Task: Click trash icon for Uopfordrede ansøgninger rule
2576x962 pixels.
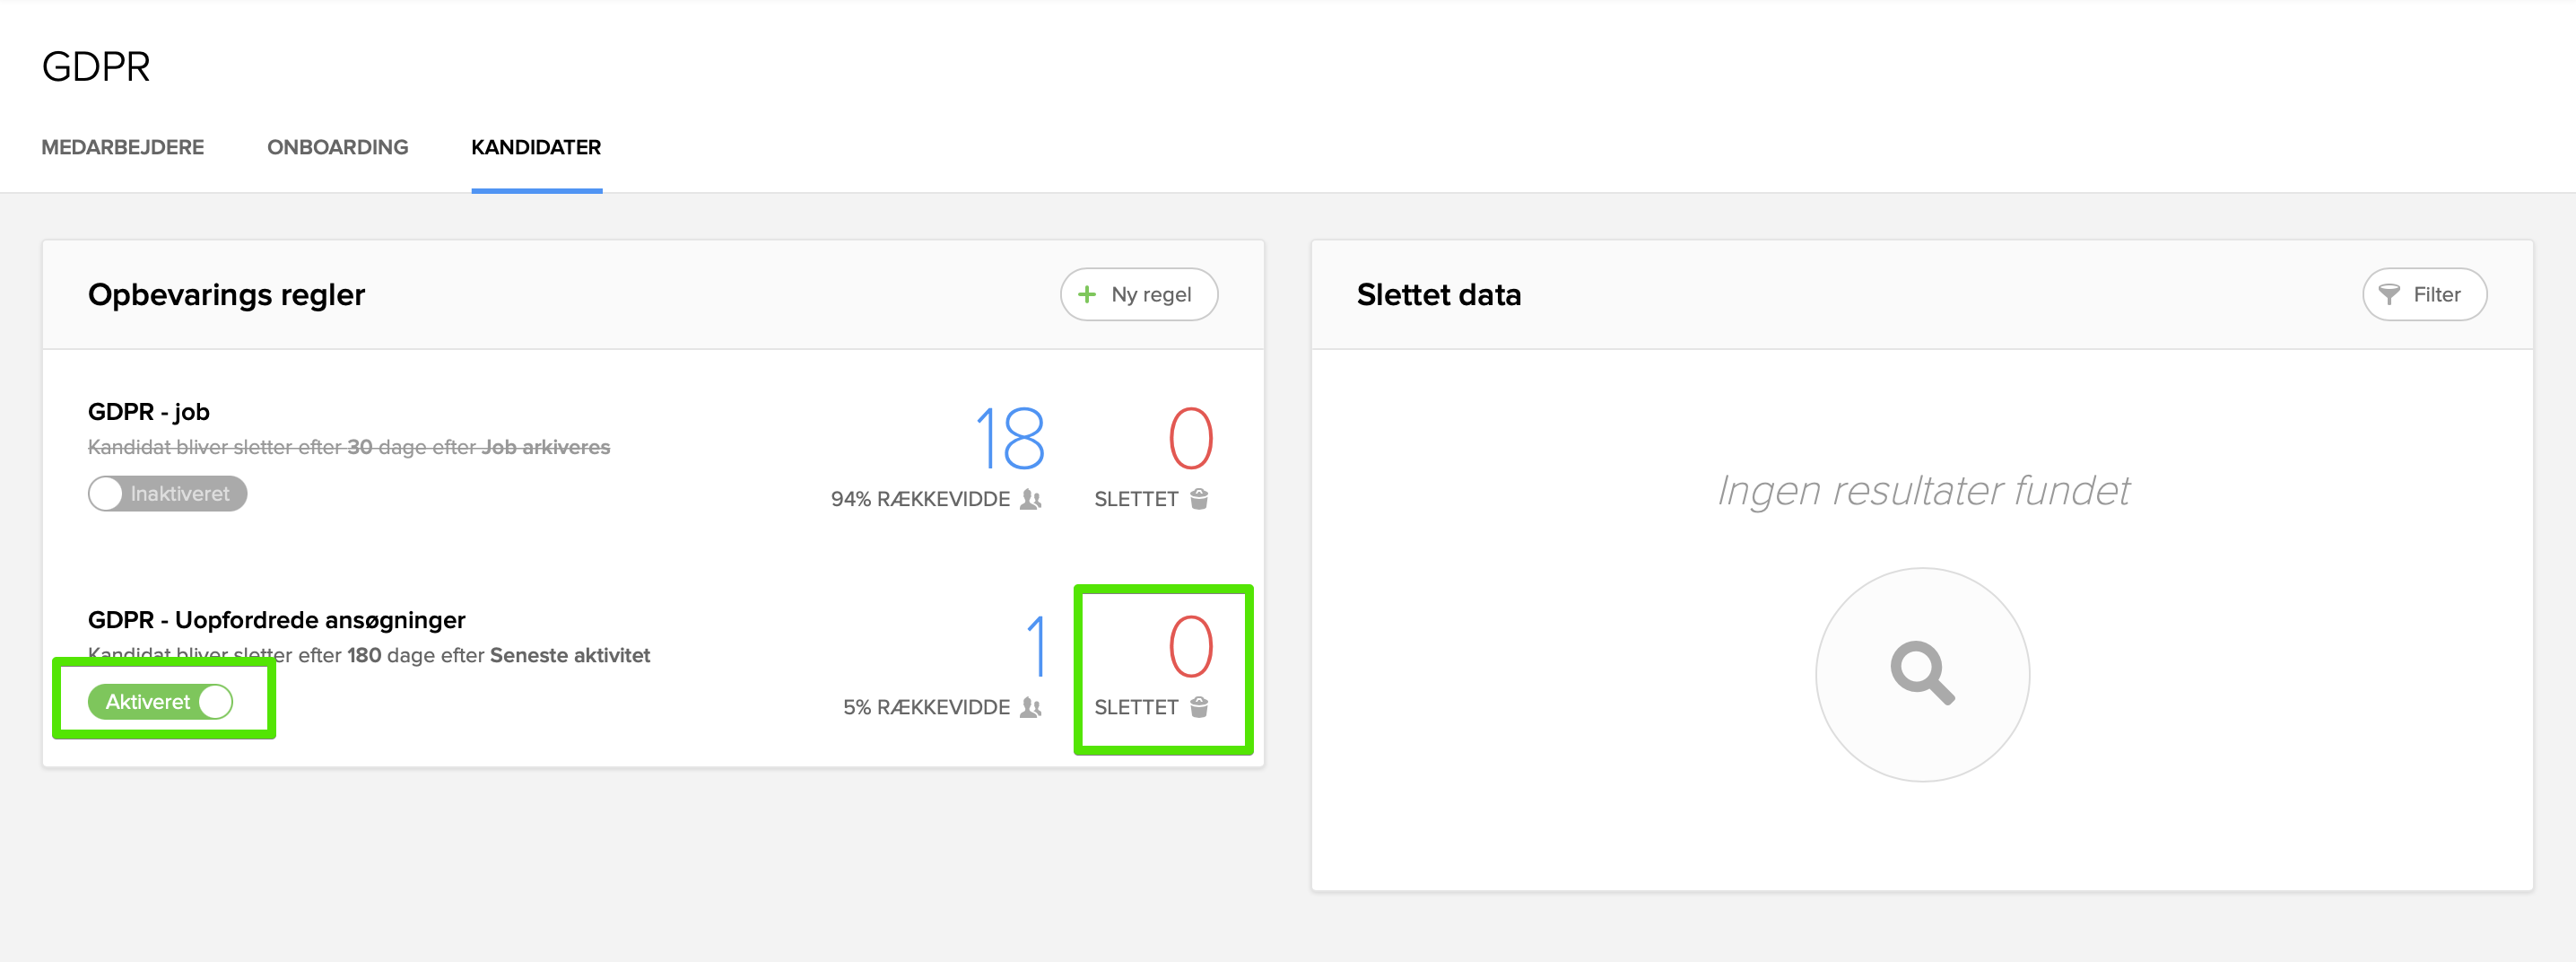Action: point(1199,707)
